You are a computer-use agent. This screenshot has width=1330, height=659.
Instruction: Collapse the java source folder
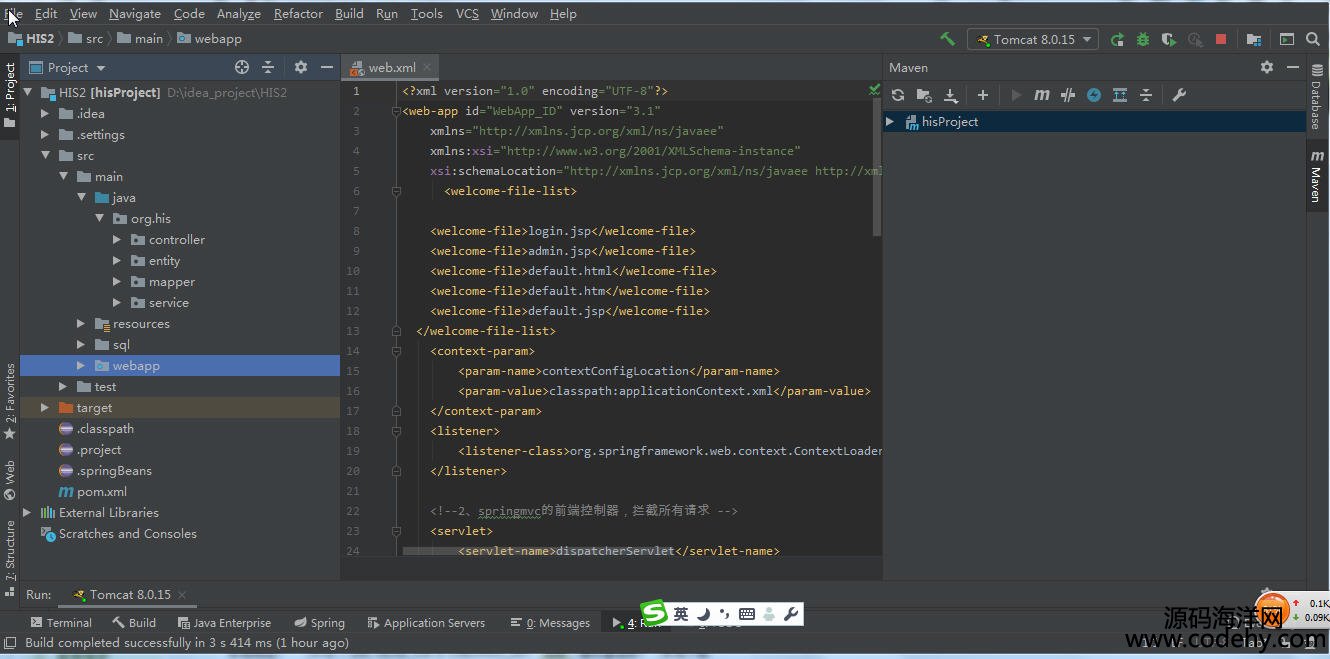tap(82, 197)
